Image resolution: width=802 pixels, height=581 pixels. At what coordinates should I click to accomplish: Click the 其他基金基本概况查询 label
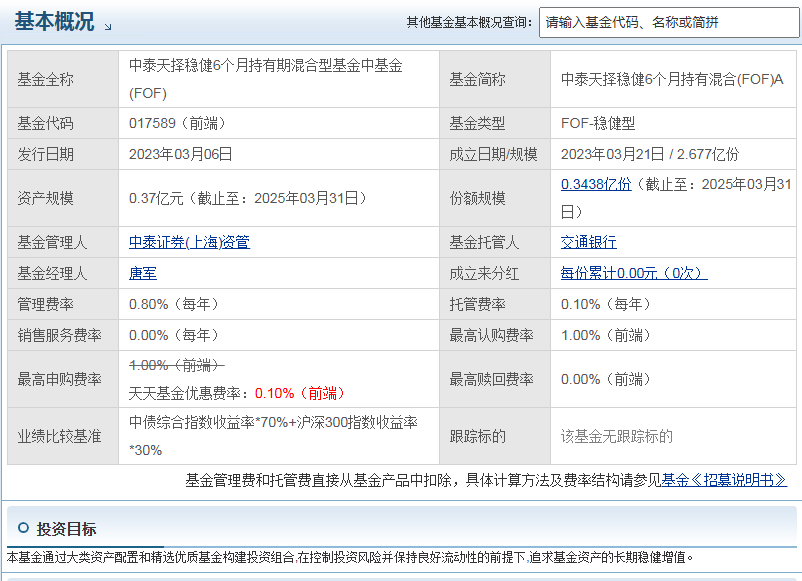click(x=469, y=23)
